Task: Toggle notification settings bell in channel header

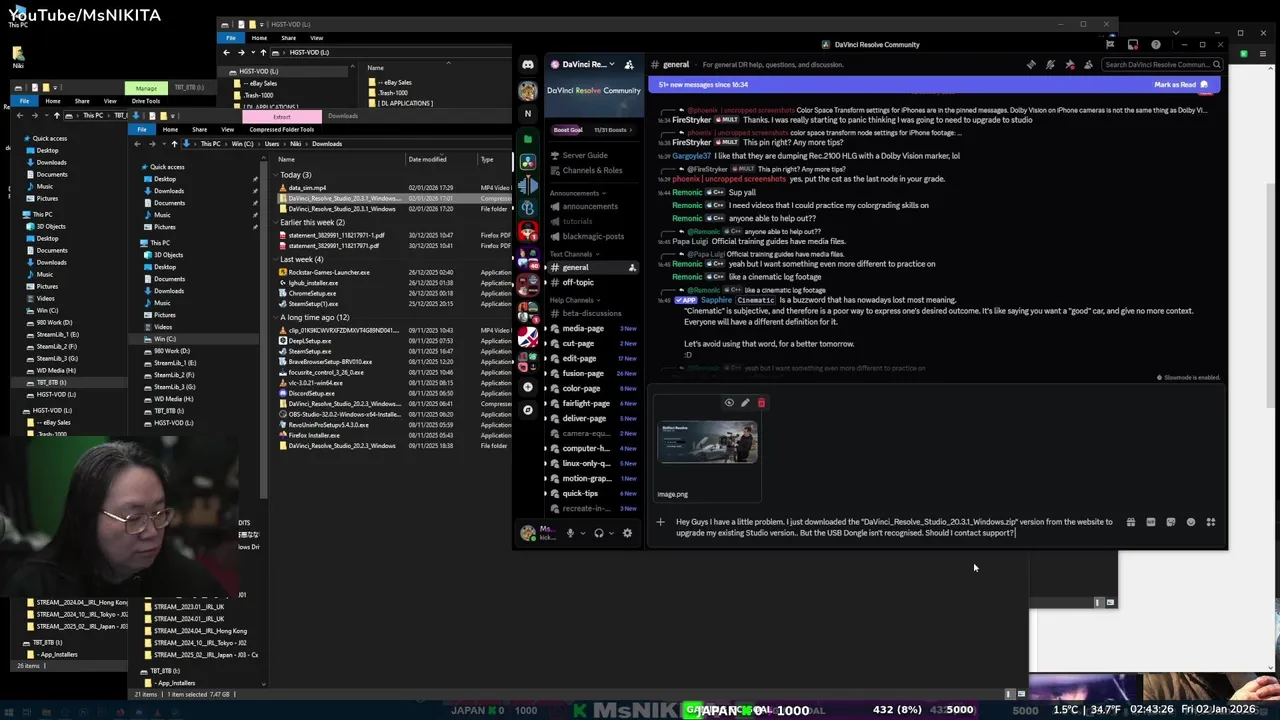Action: click(x=1050, y=65)
